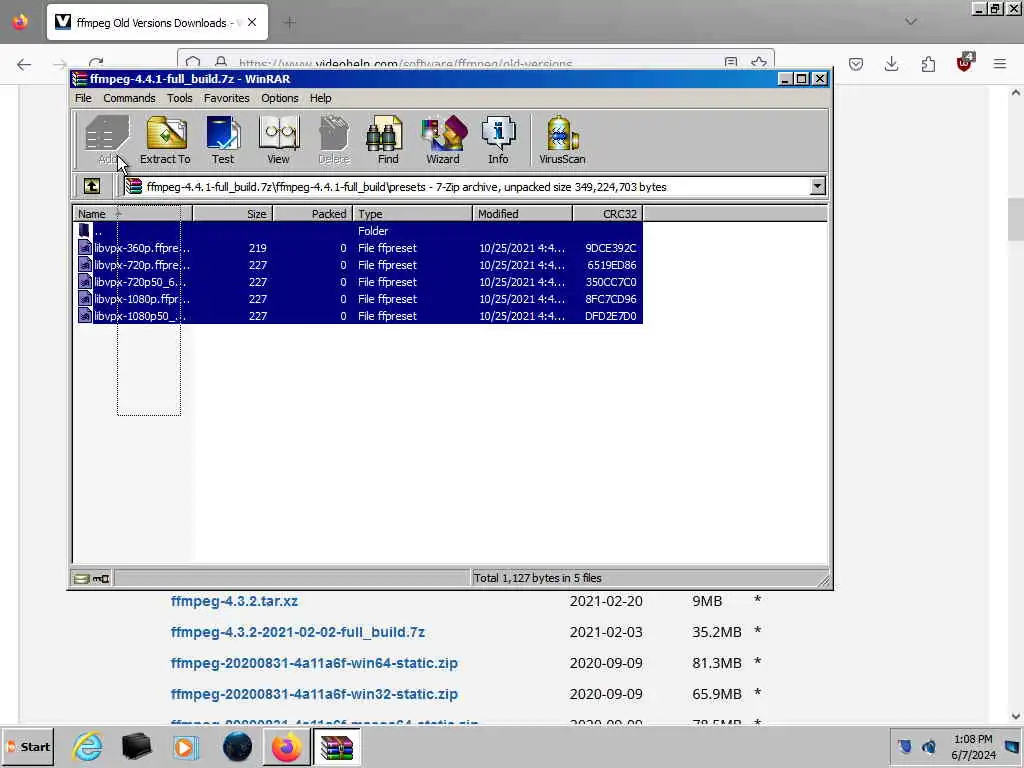This screenshot has width=1024, height=768.
Task: Open the Firefox application menu
Action: [x=1000, y=64]
